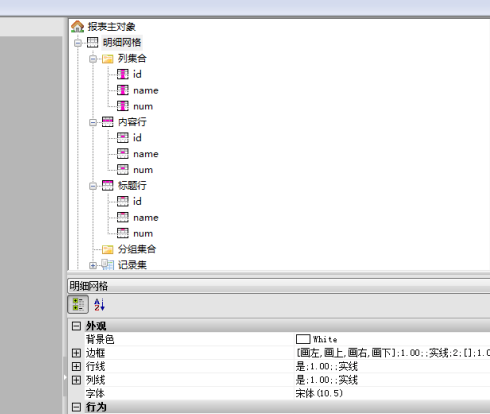Expand the 记录集 node
Image resolution: width=490 pixels, height=414 pixels.
93,265
